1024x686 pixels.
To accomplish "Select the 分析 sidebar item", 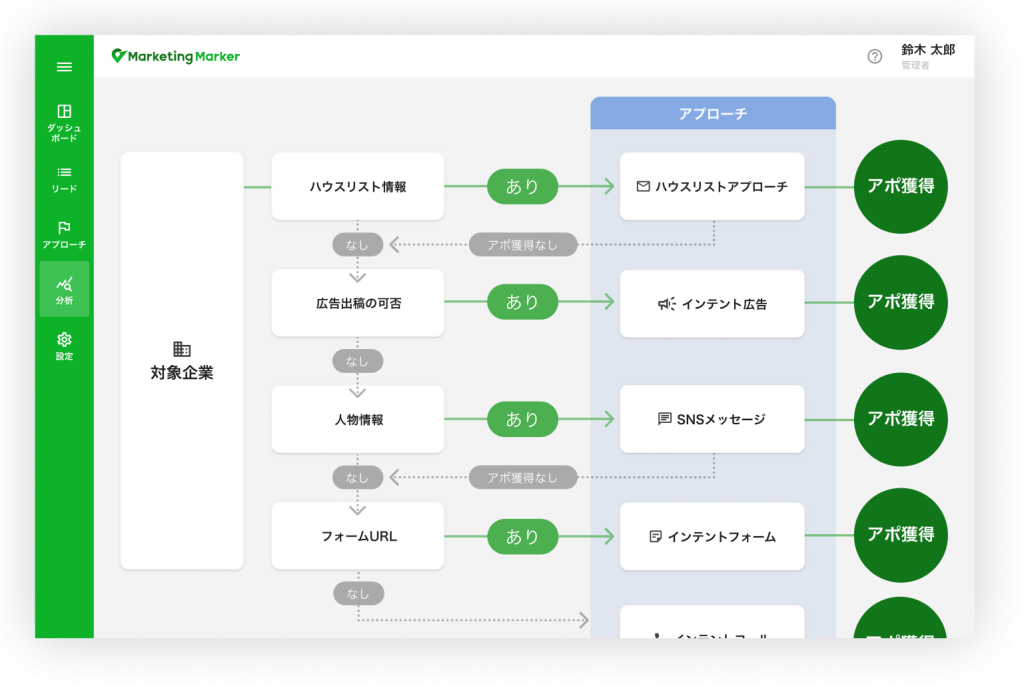I will tap(64, 290).
